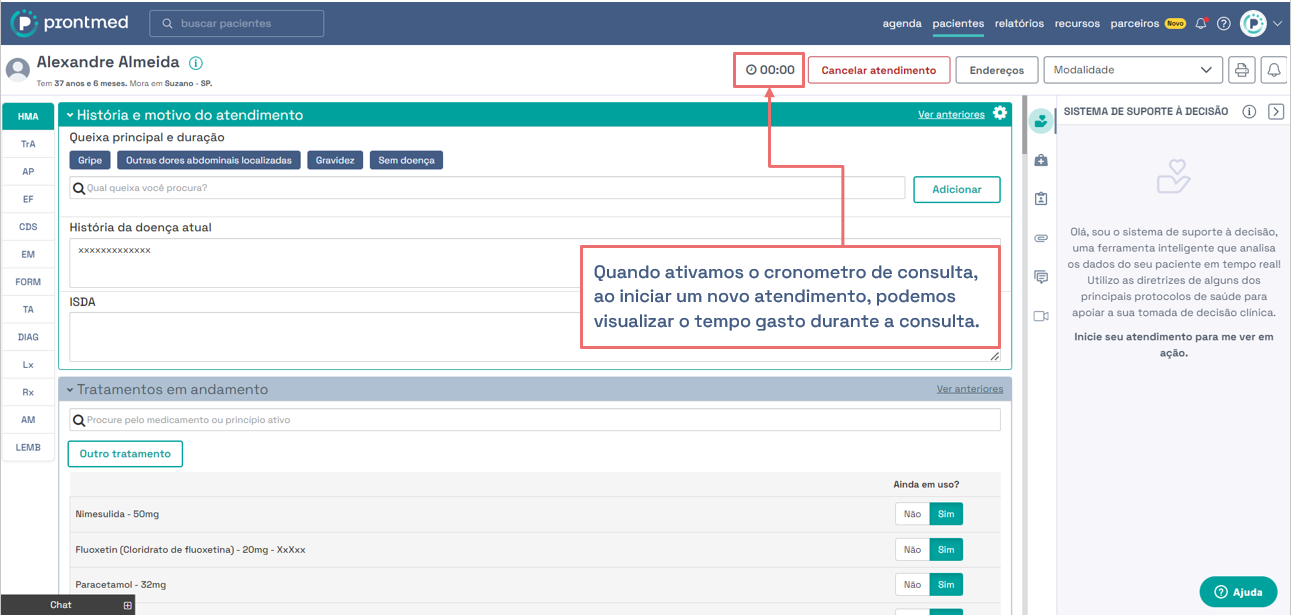This screenshot has width=1291, height=615.
Task: Open the messages chat sidebar icon
Action: click(1041, 277)
